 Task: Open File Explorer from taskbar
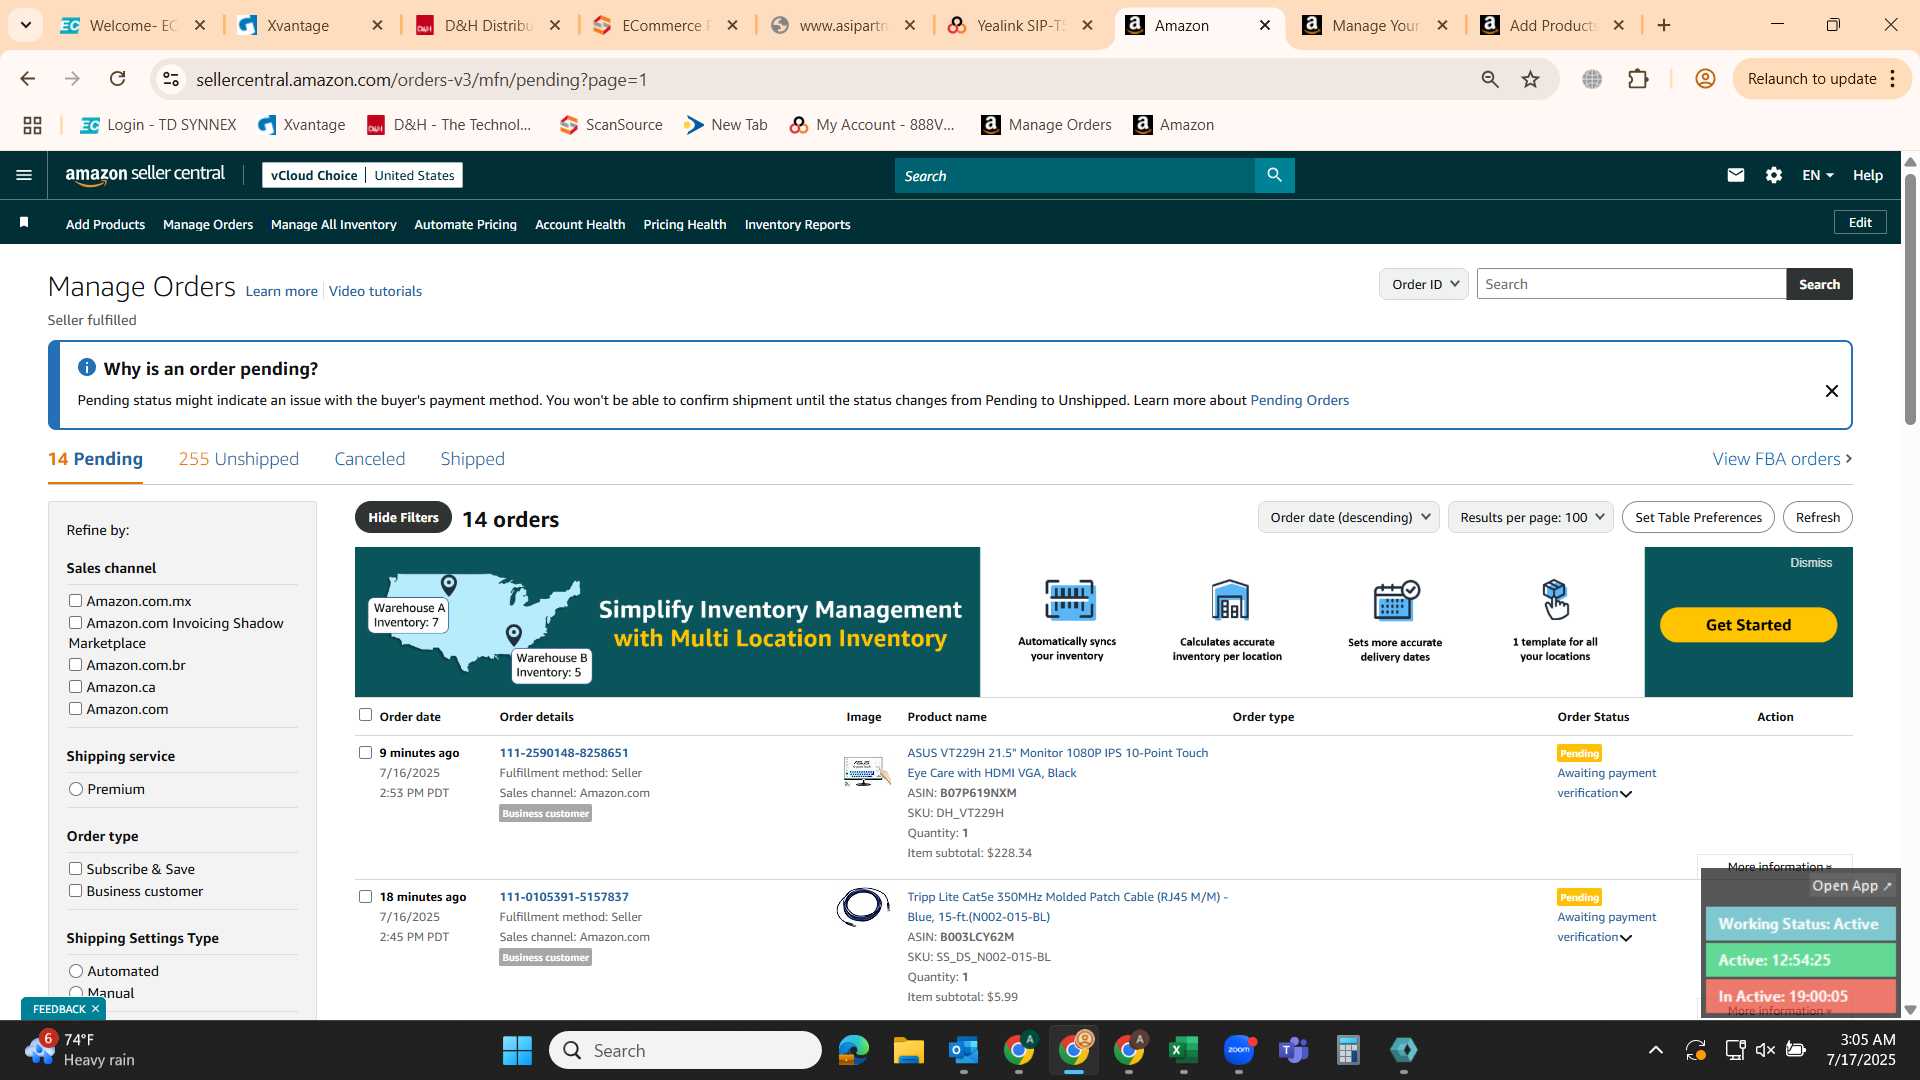click(x=908, y=1050)
